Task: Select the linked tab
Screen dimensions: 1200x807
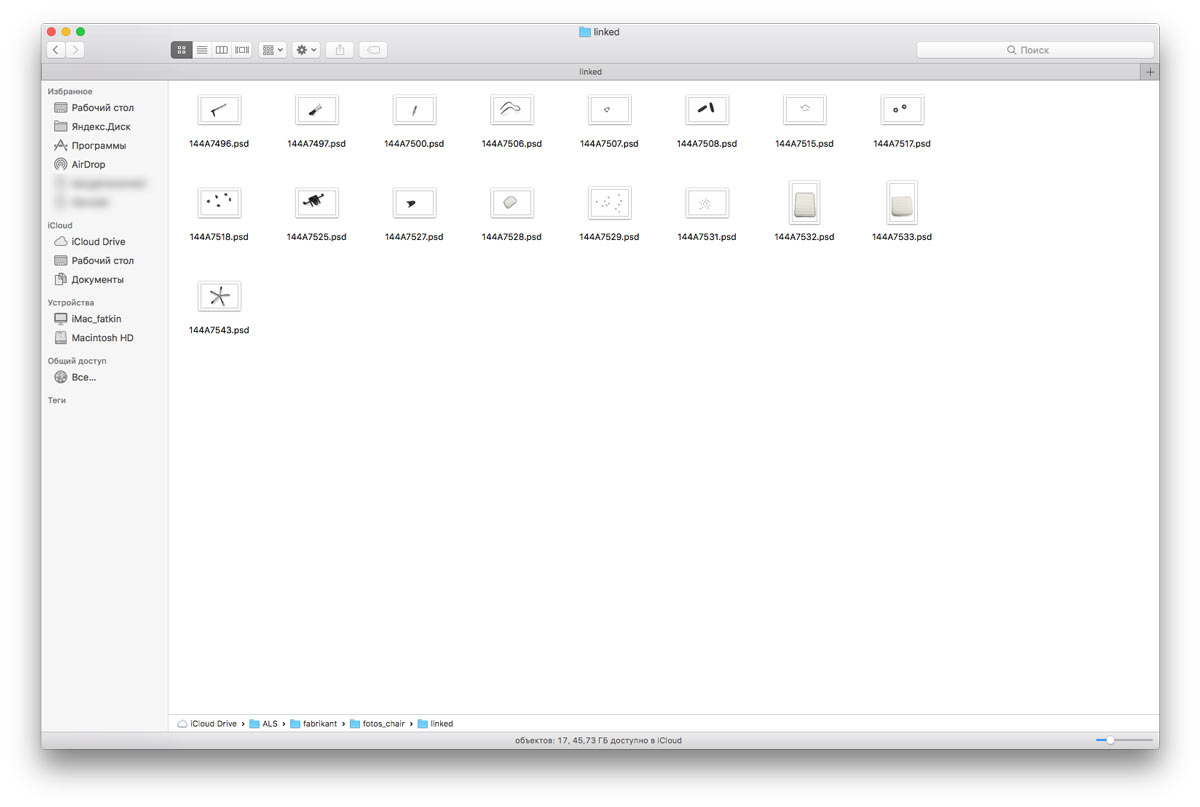Action: coord(590,72)
